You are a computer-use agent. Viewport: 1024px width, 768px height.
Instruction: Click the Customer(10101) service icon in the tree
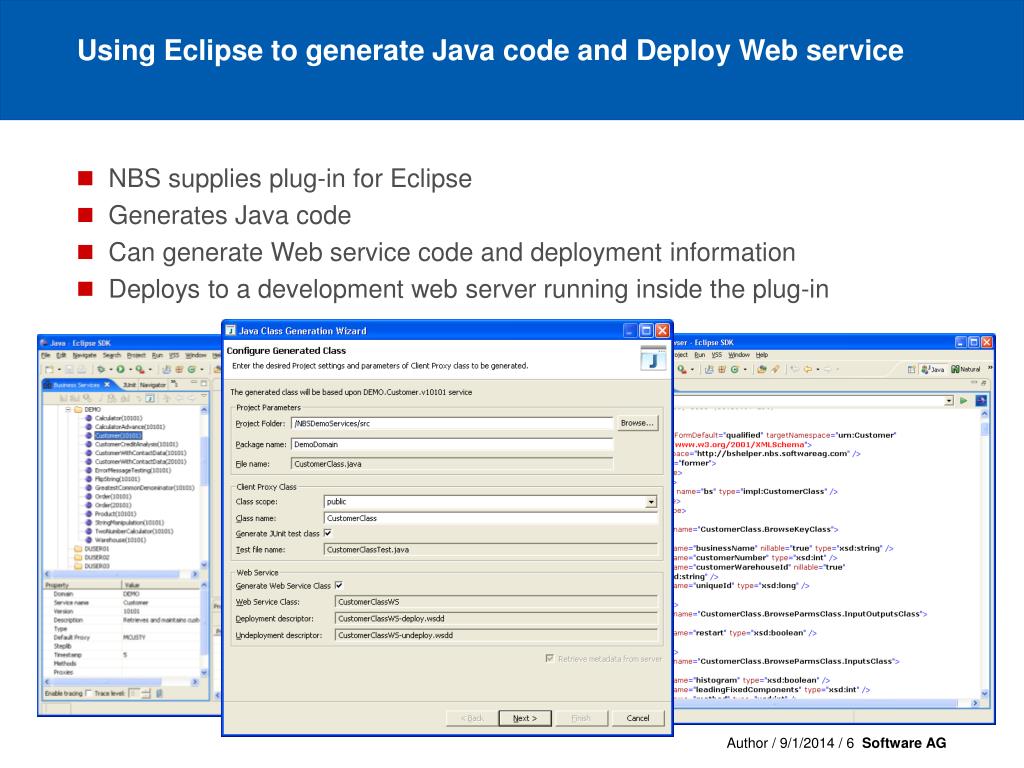click(x=89, y=436)
